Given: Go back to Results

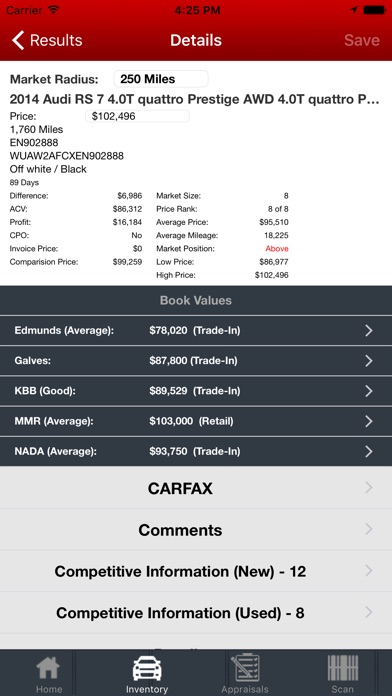Looking at the screenshot, I should [x=47, y=40].
